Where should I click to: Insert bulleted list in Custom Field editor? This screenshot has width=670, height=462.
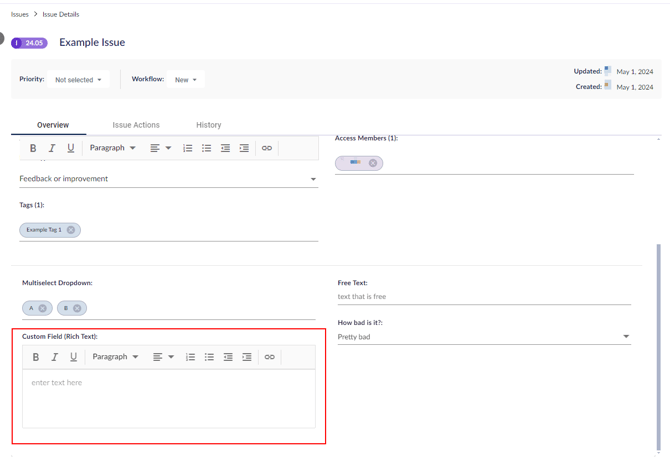[209, 357]
